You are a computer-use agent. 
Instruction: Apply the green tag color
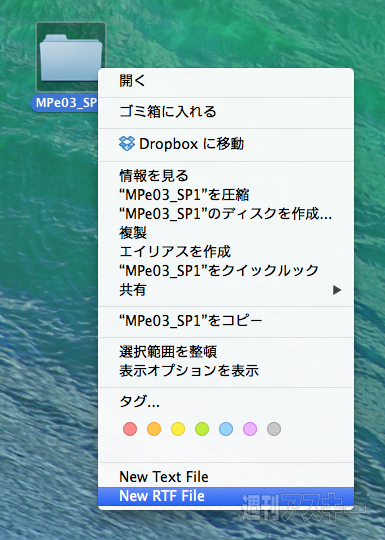coord(202,429)
